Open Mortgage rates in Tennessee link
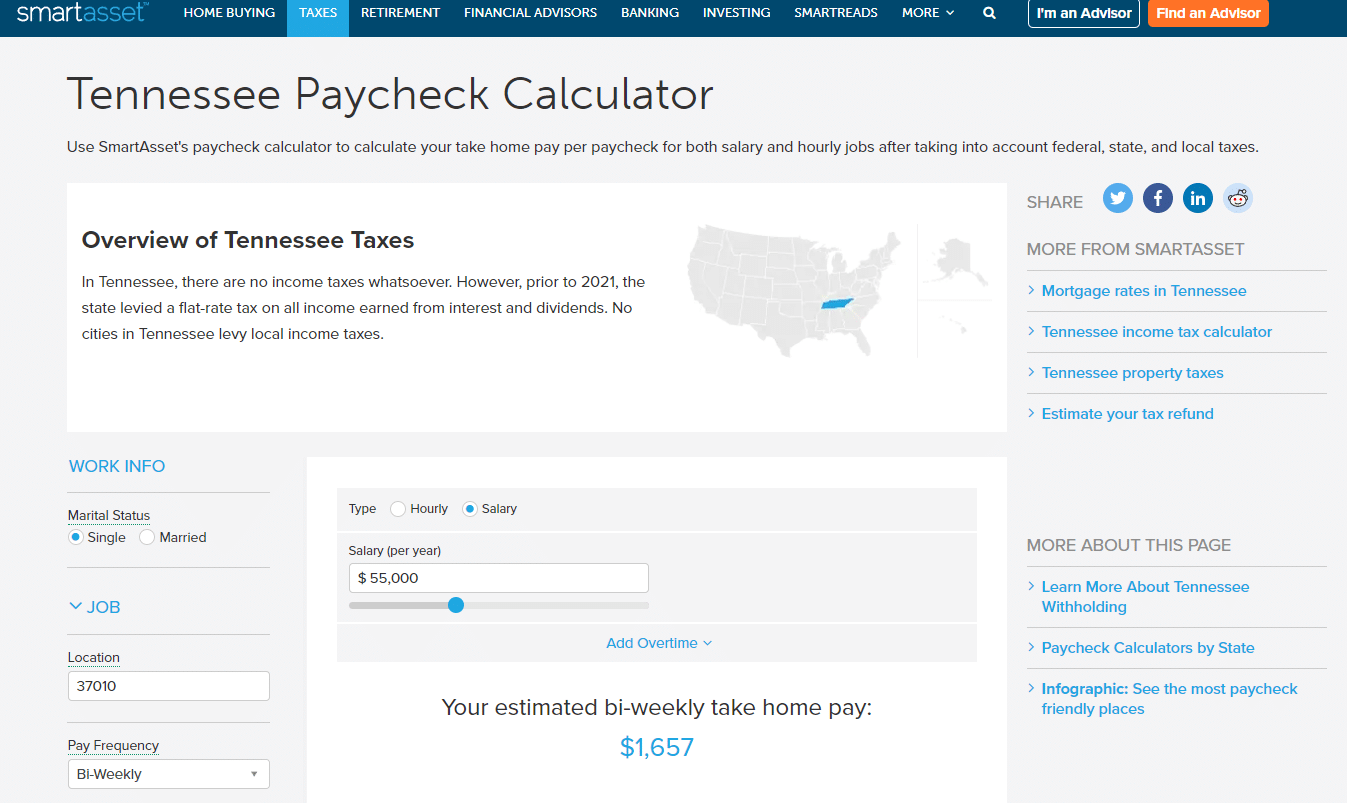This screenshot has height=803, width=1347. pos(1144,291)
